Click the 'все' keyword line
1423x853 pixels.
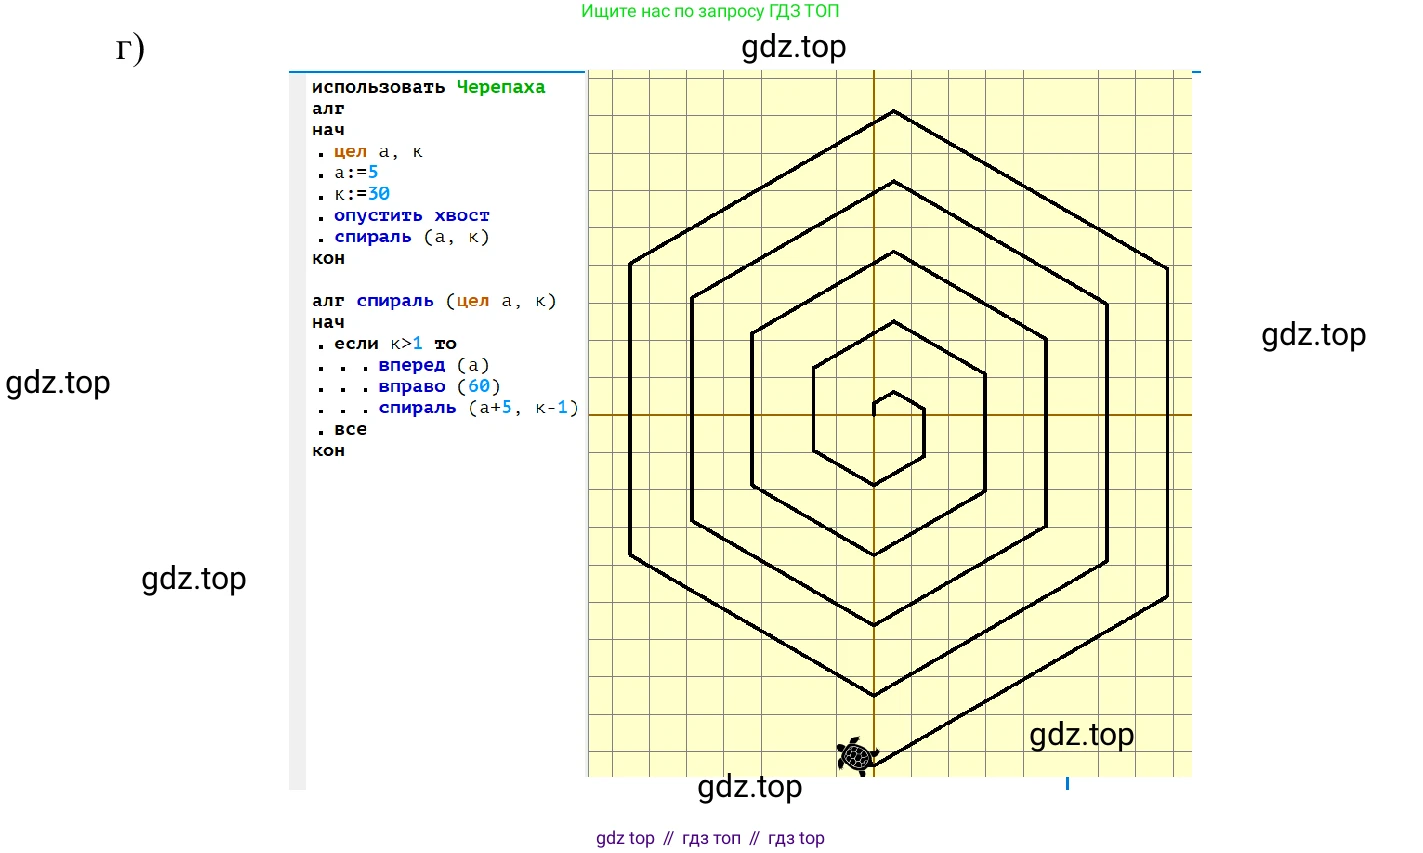[x=350, y=429]
